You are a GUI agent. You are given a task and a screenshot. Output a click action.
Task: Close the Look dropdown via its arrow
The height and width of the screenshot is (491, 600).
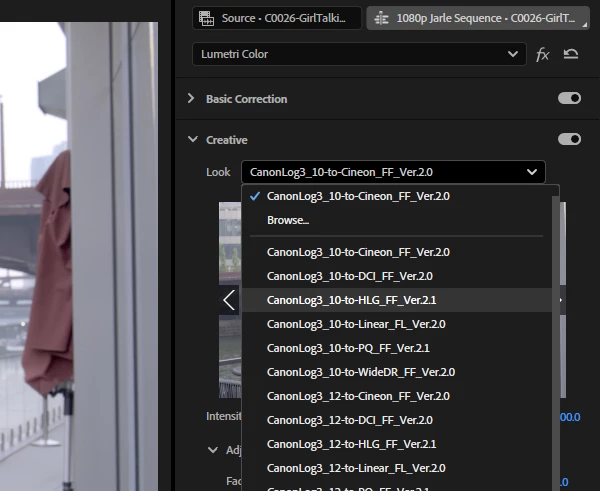pos(532,172)
